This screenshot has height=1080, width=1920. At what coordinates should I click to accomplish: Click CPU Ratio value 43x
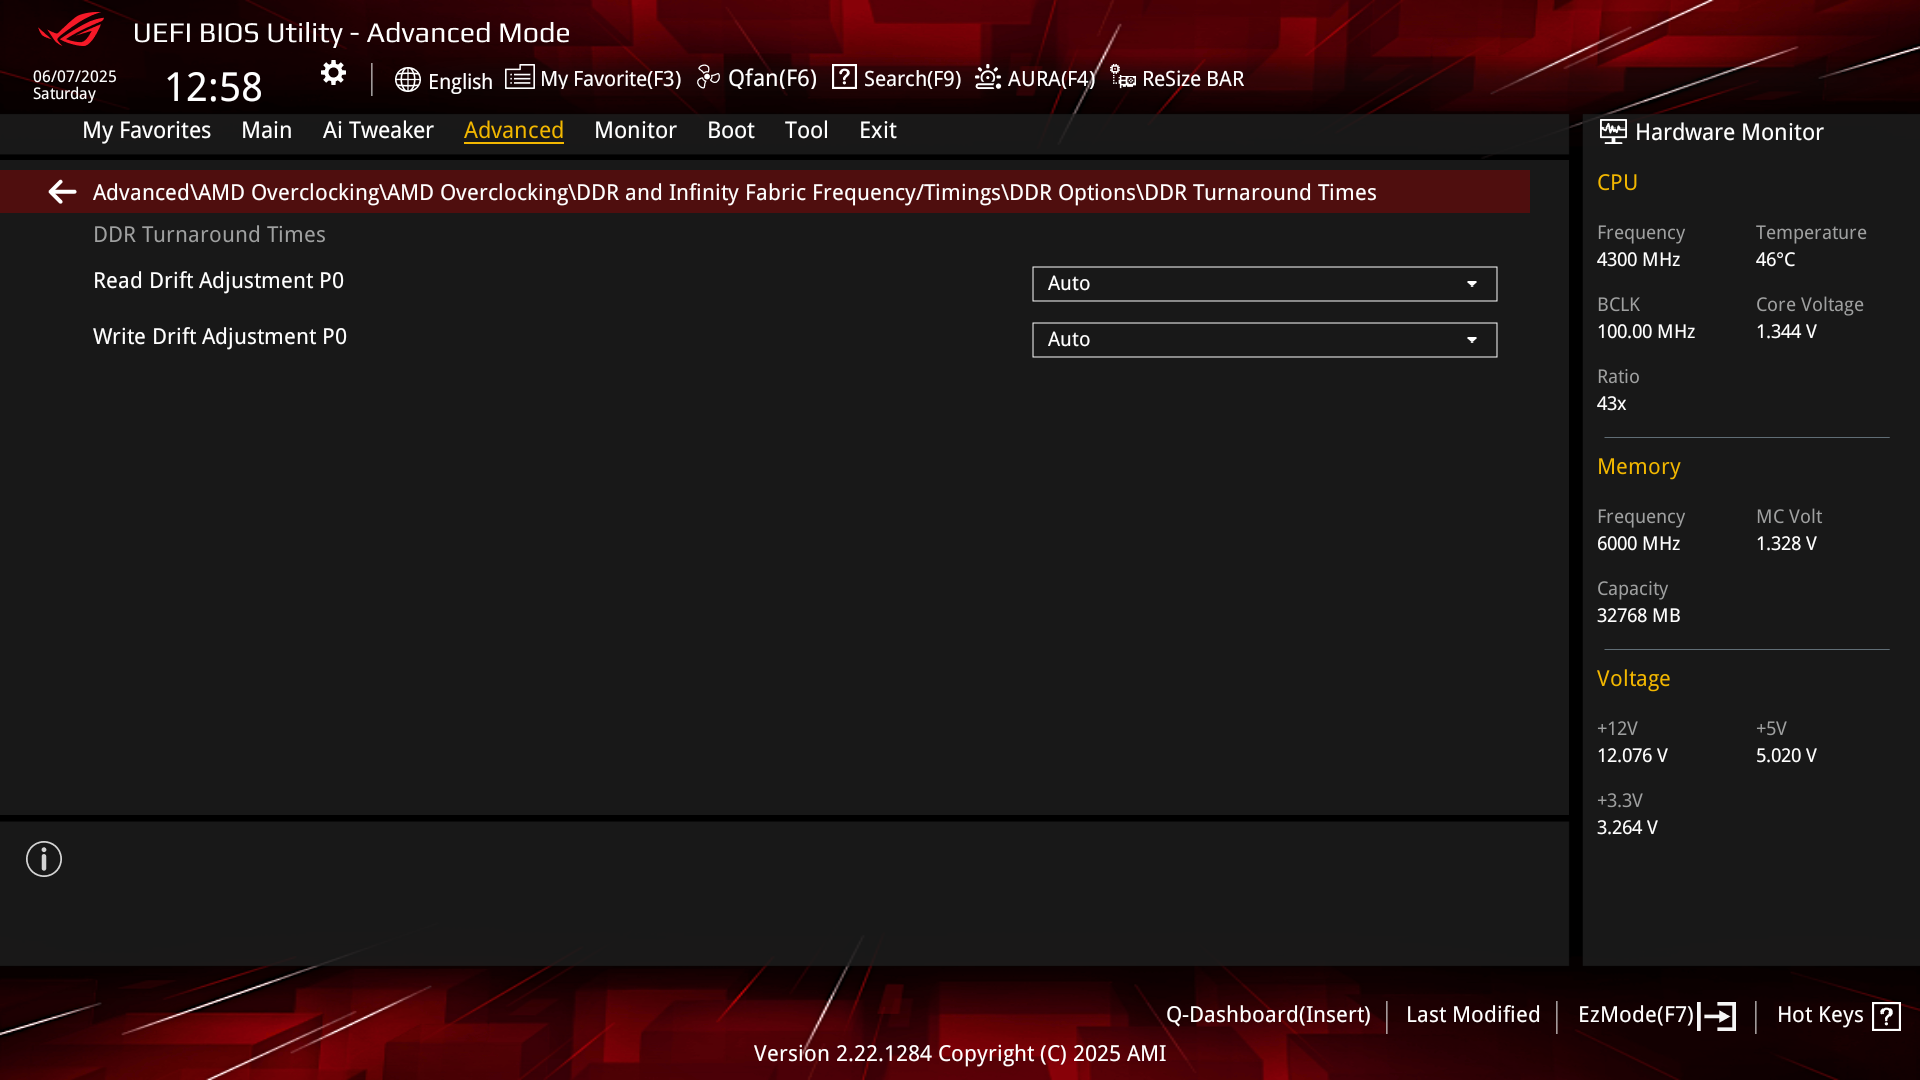1611,404
